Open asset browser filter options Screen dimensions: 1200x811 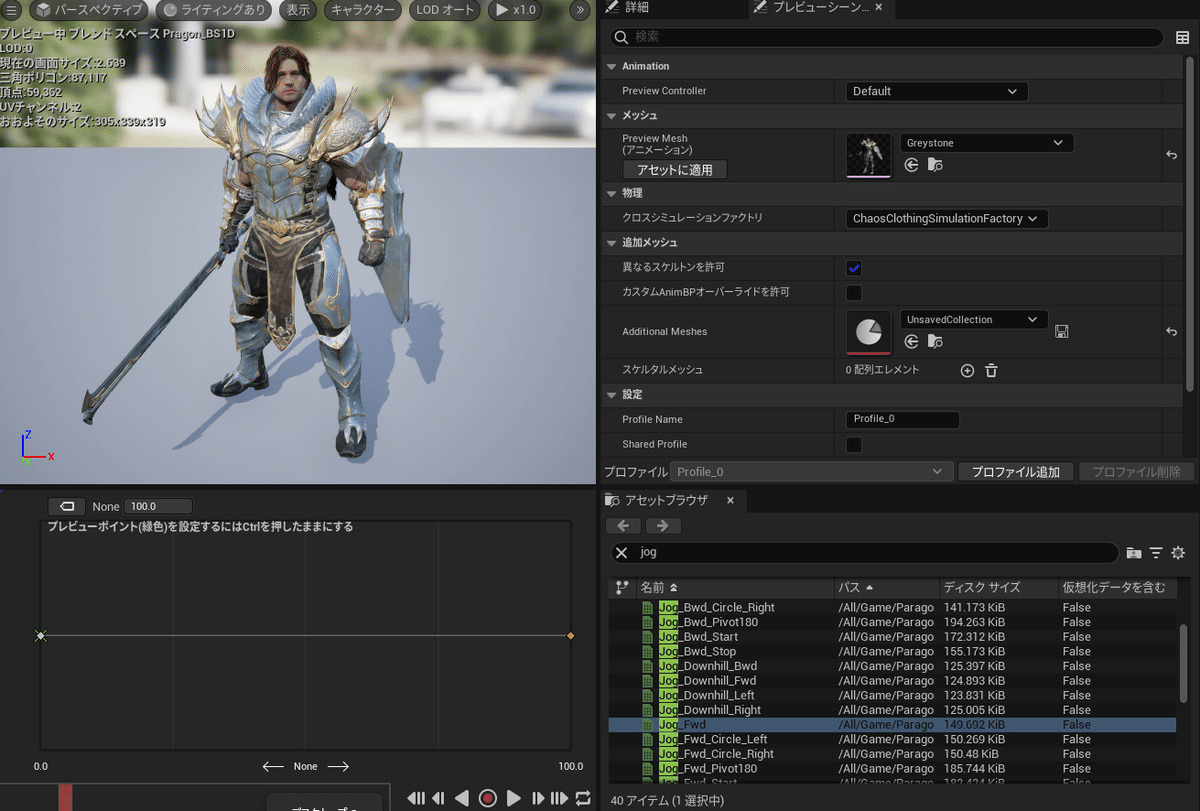(1156, 552)
